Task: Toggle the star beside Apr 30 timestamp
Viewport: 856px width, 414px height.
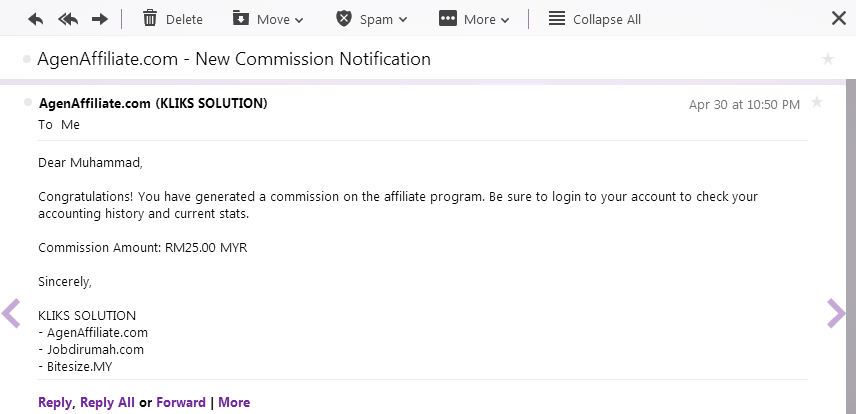Action: [817, 102]
